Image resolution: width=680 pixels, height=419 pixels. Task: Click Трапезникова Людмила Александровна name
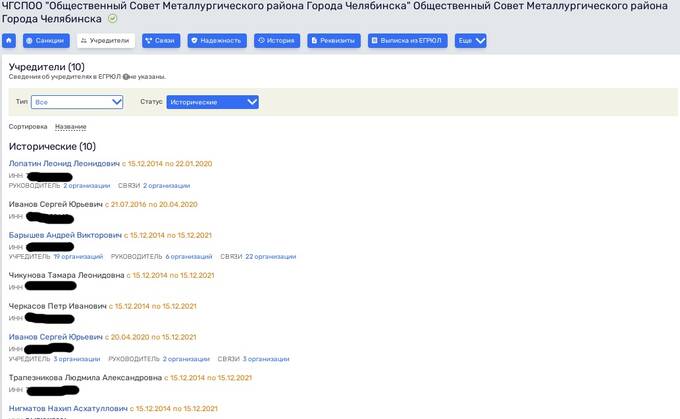click(85, 378)
